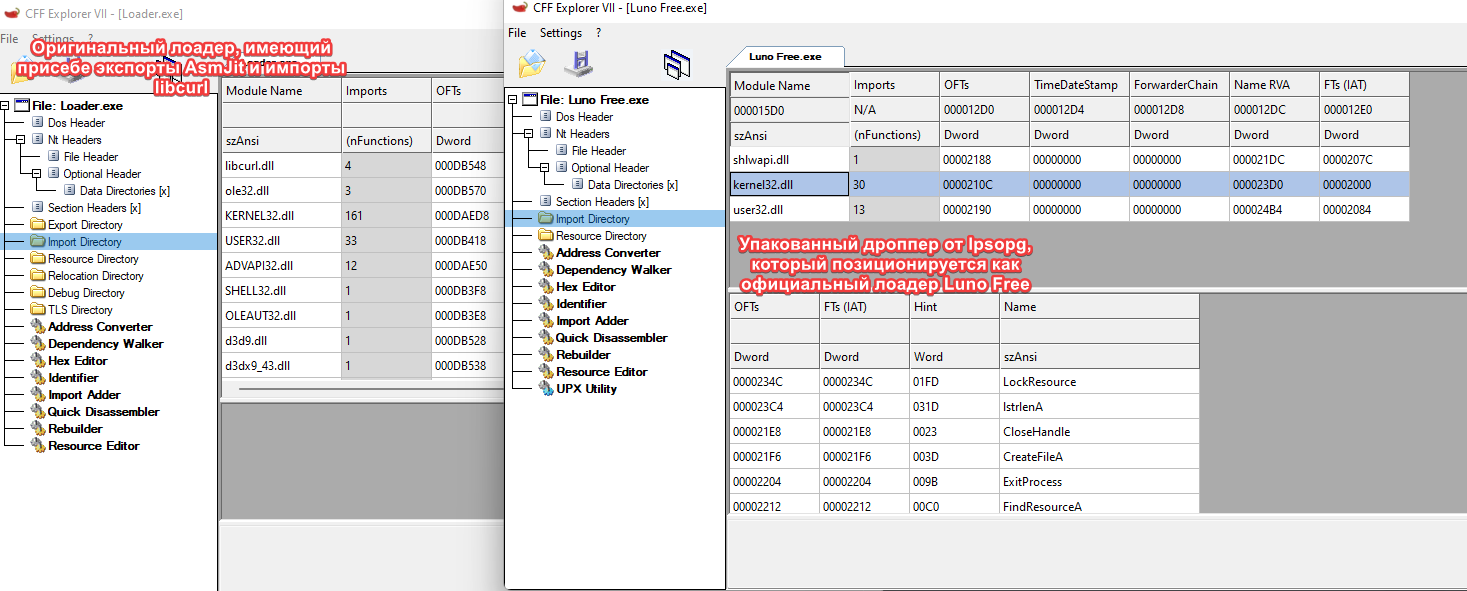Collapse Optional Header node in Luno Free tree
The image size is (1467, 591).
coord(546,168)
